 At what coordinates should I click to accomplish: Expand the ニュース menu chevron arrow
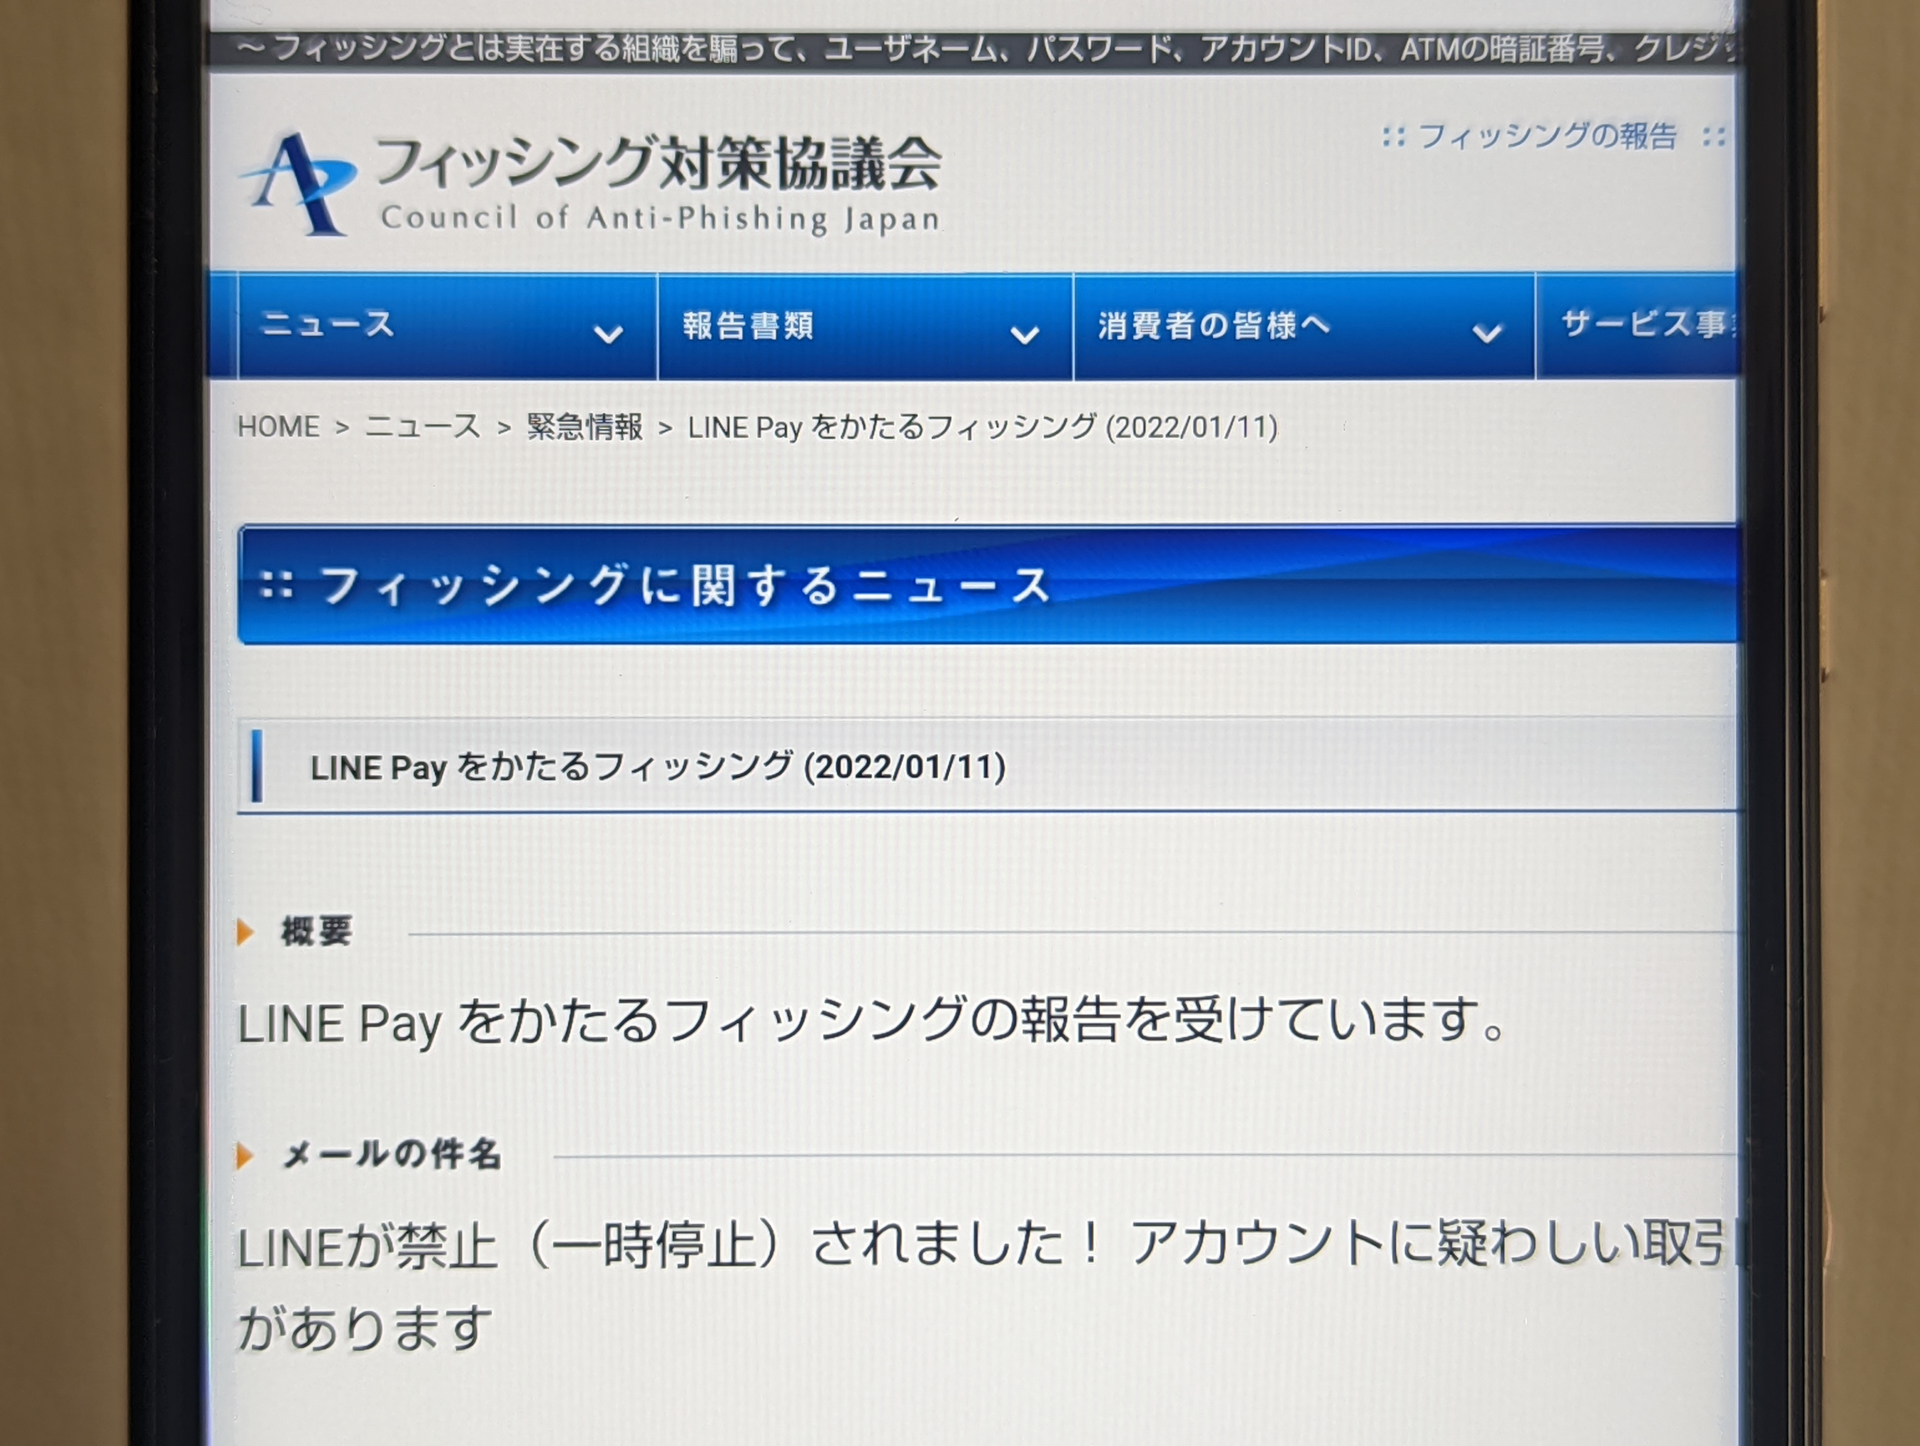coord(608,334)
